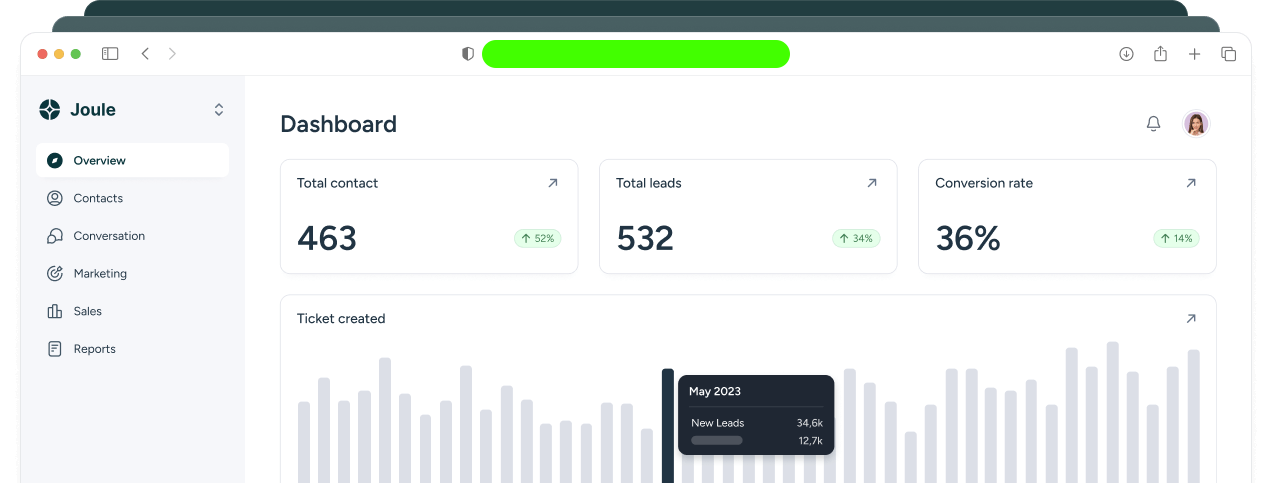Viewport: 1272px width, 483px height.
Task: Expand the Total contact card arrow
Action: [x=553, y=183]
